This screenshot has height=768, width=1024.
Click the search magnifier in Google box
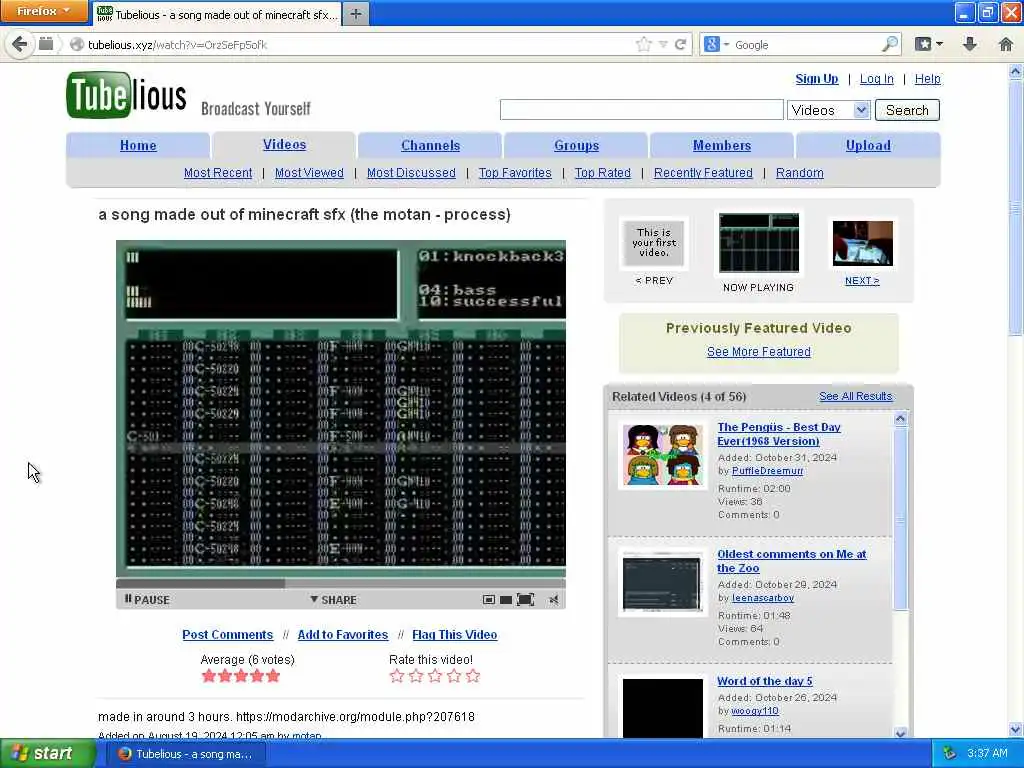[x=889, y=44]
